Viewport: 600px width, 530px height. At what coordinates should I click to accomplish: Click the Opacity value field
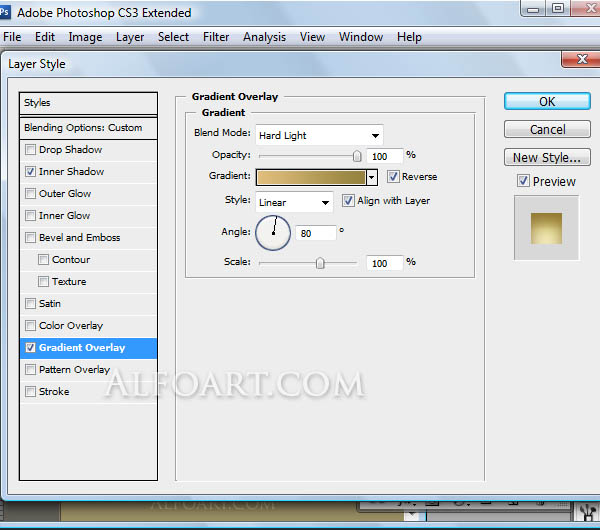pyautogui.click(x=385, y=156)
